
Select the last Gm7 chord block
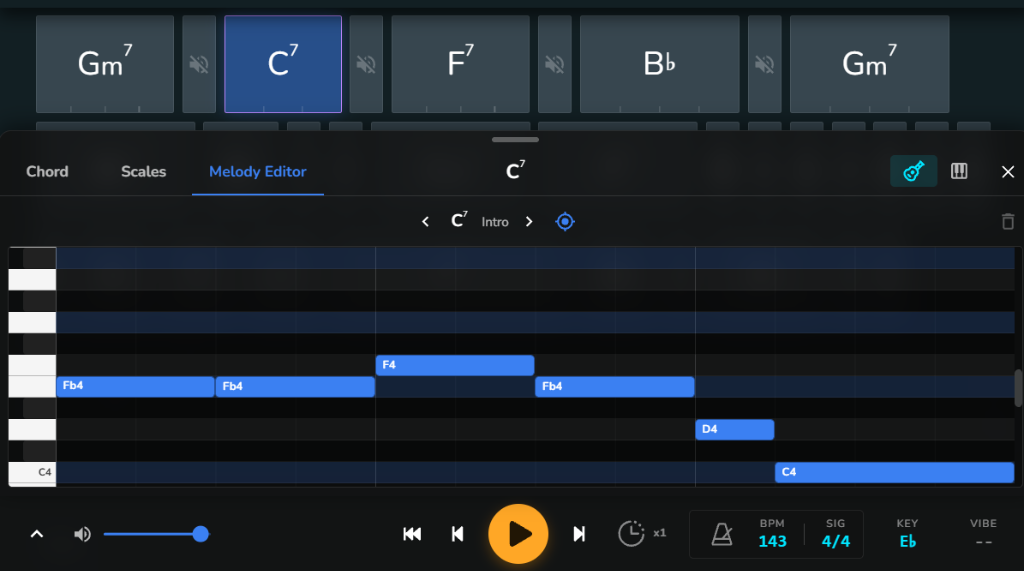coord(869,64)
